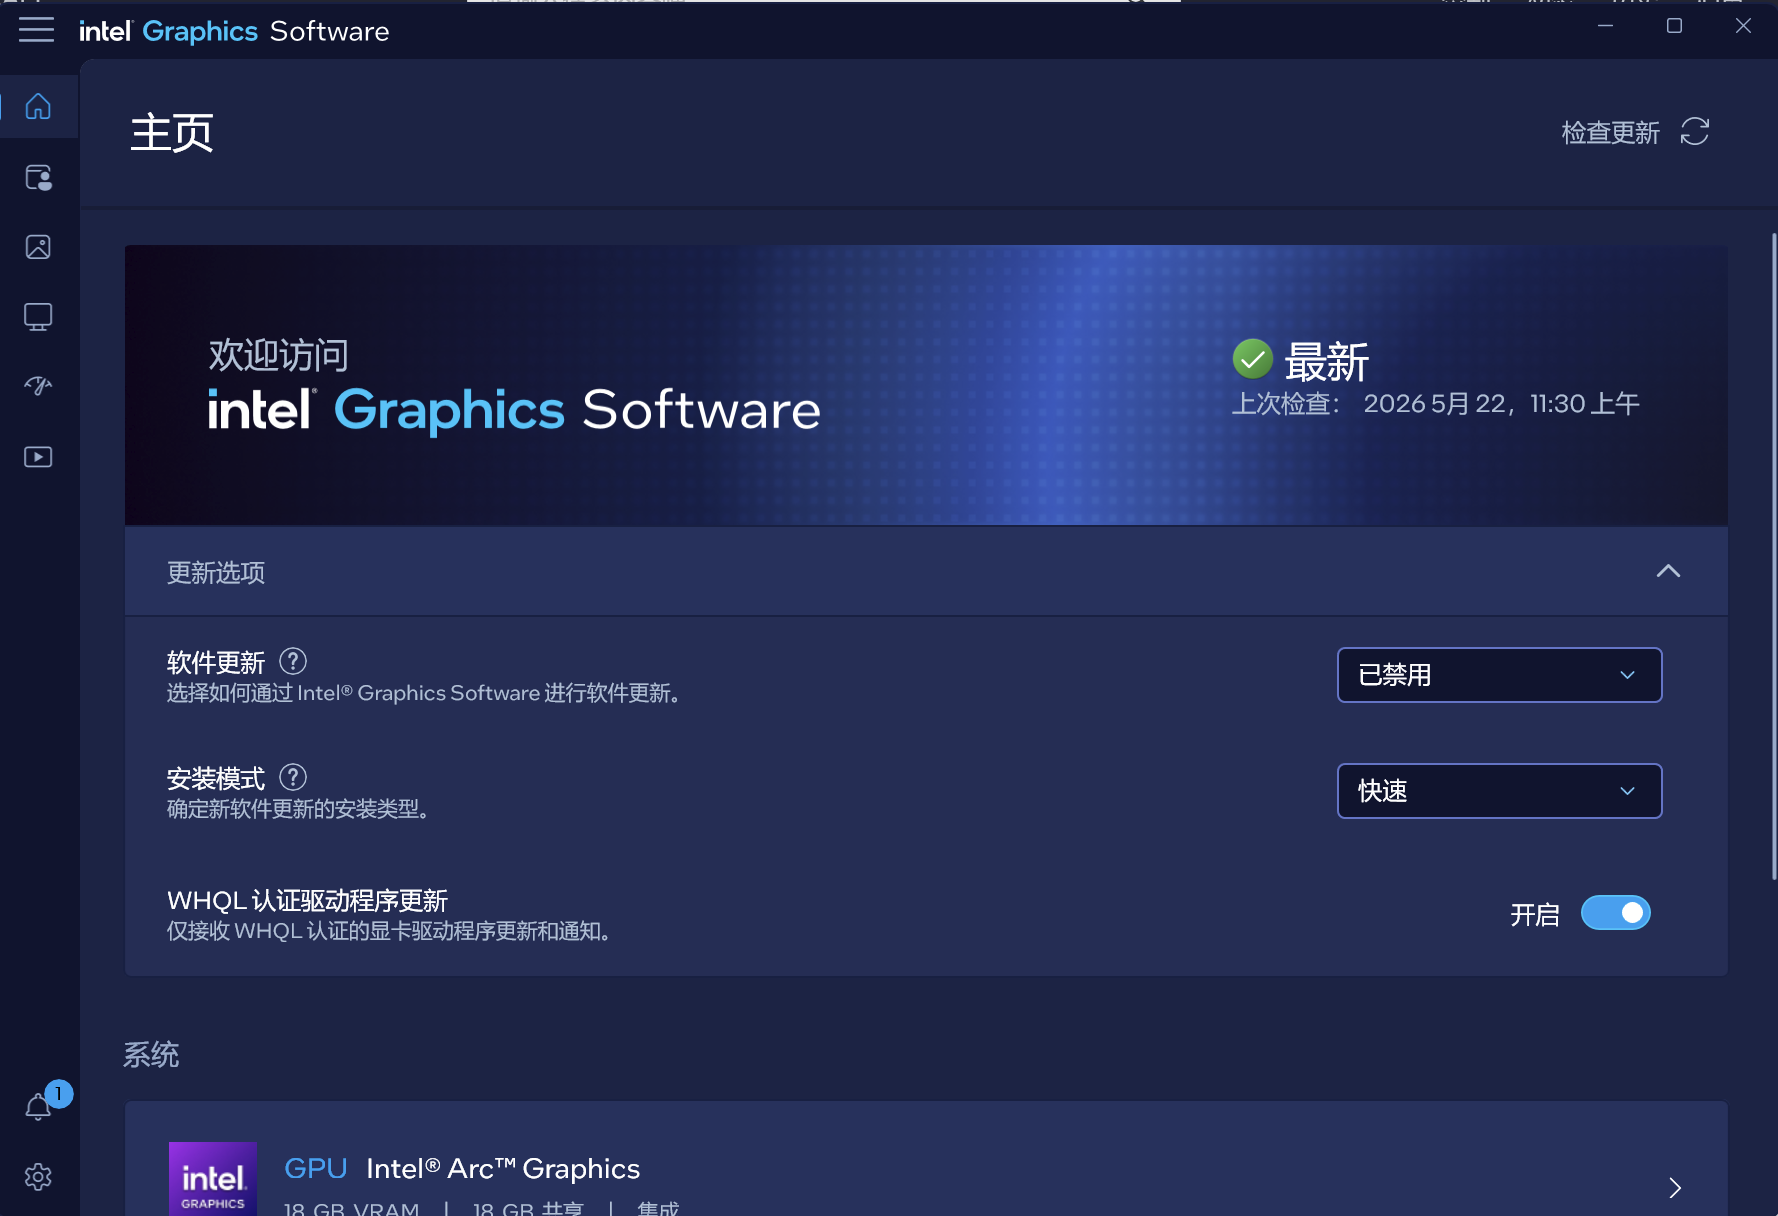Open the second sidebar icon below Home

pyautogui.click(x=38, y=178)
